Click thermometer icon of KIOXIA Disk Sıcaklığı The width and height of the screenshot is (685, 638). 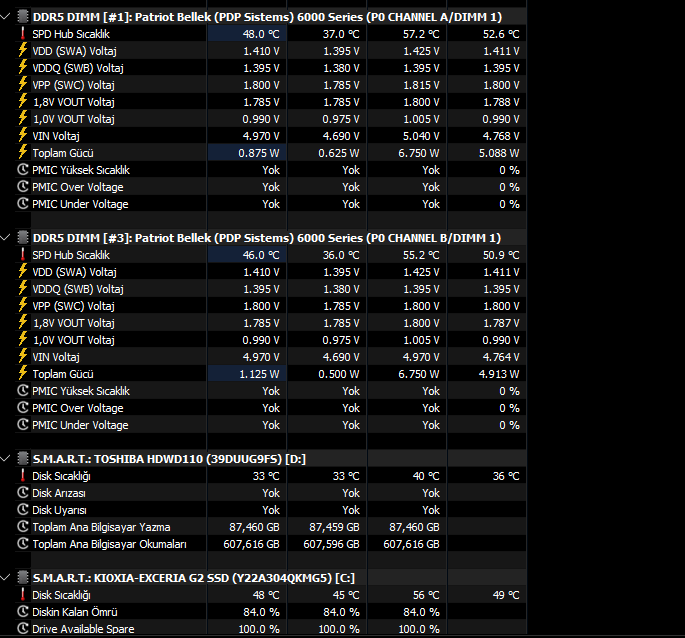pos(23,595)
